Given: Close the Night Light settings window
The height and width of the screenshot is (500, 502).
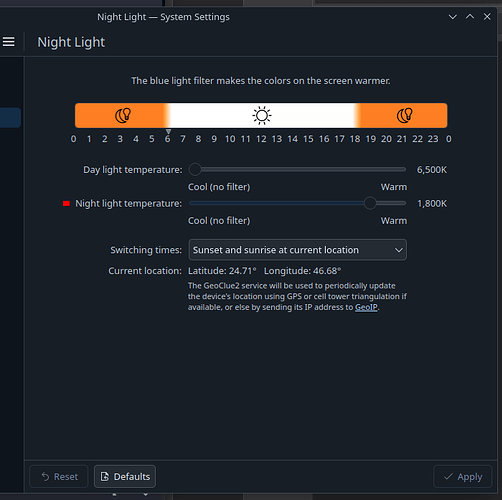Looking at the screenshot, I should (487, 17).
